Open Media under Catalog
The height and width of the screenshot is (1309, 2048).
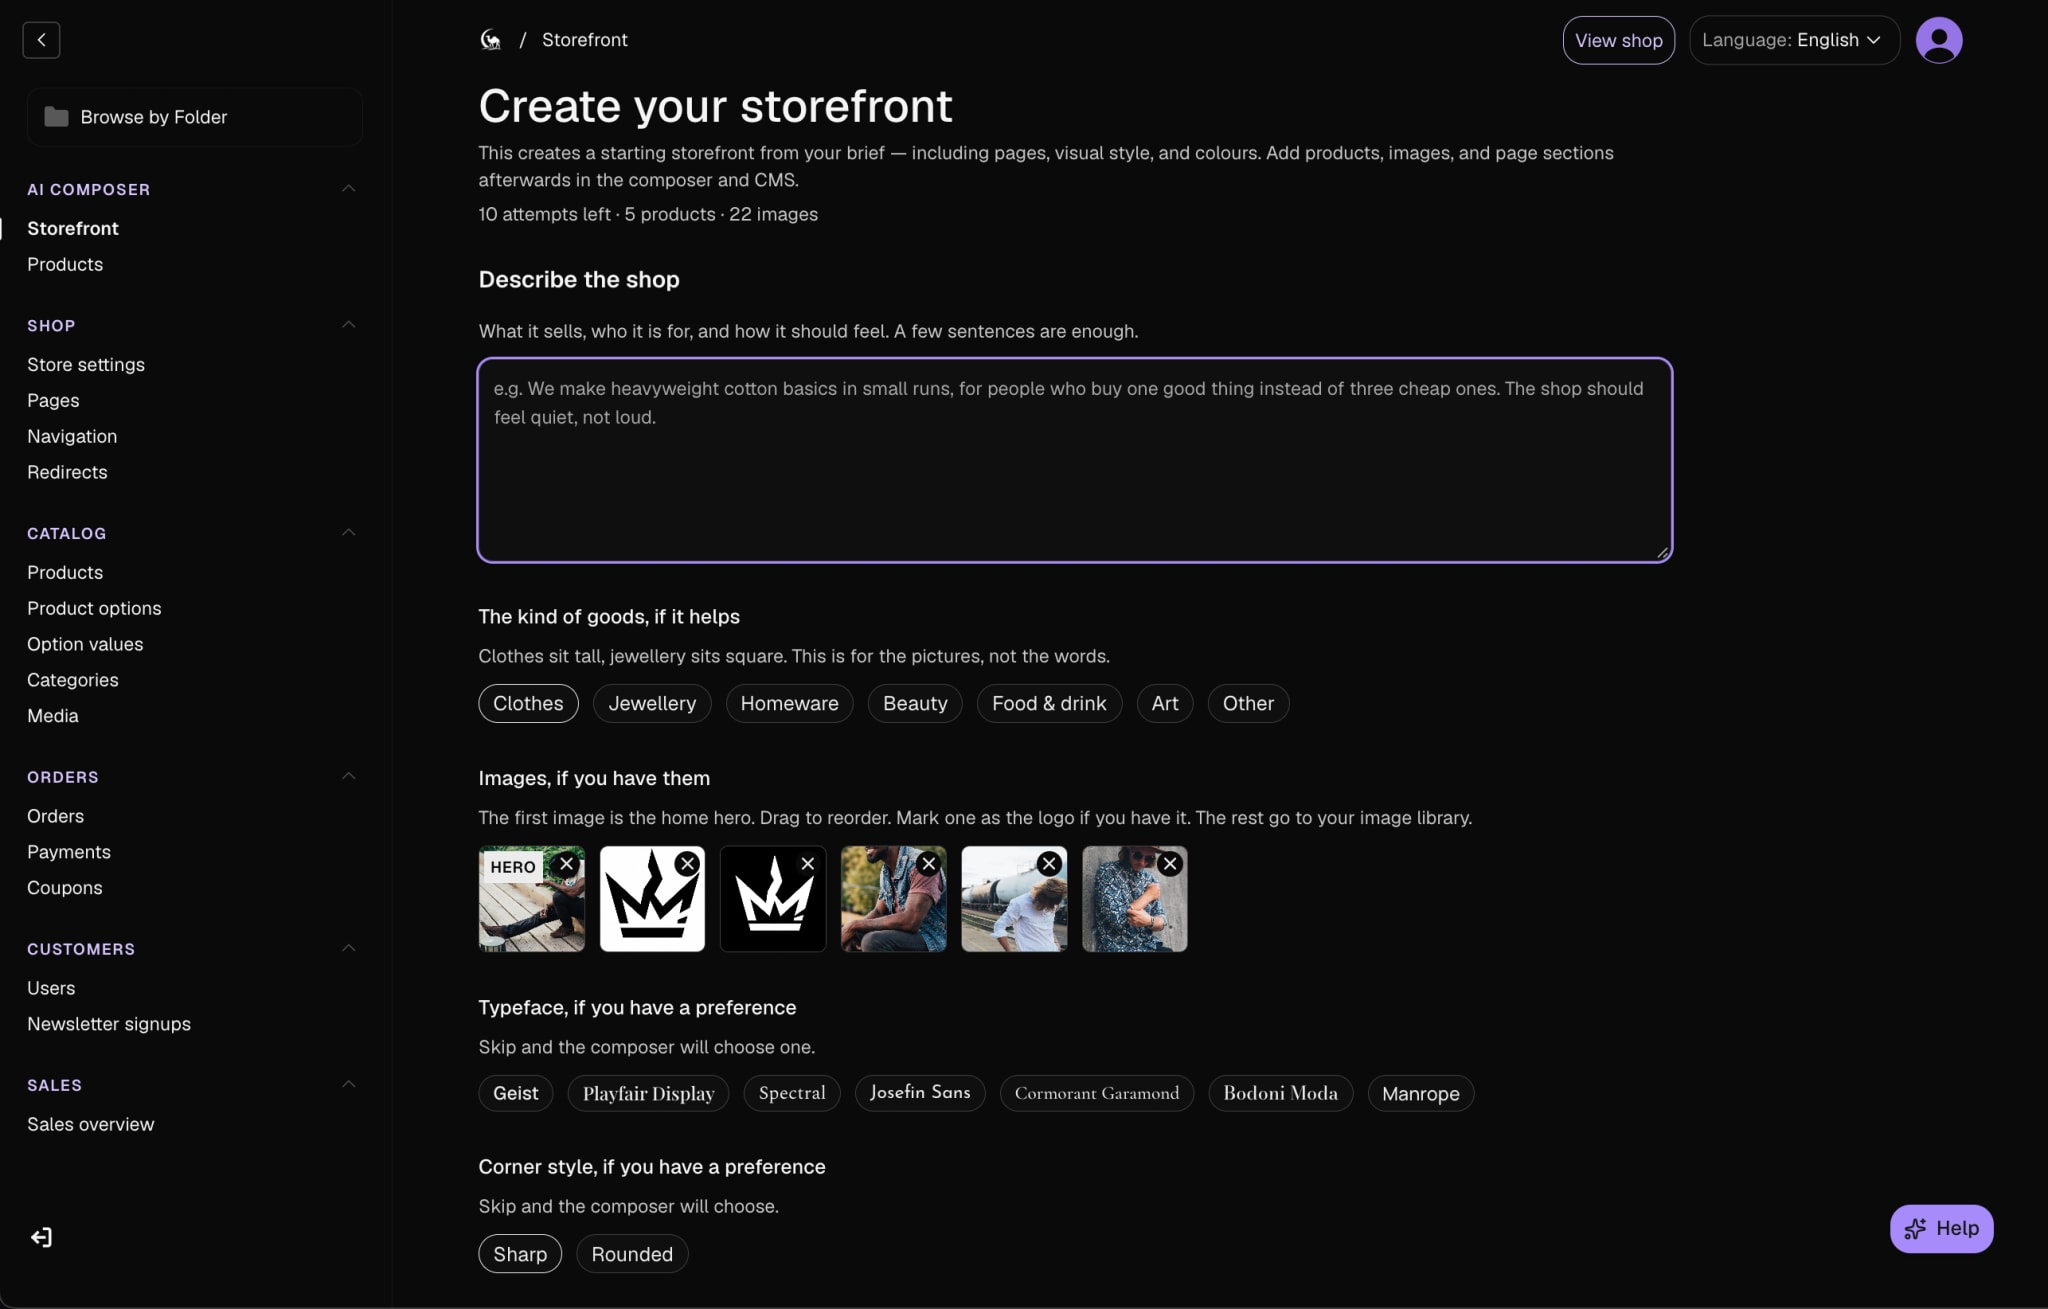[x=53, y=715]
